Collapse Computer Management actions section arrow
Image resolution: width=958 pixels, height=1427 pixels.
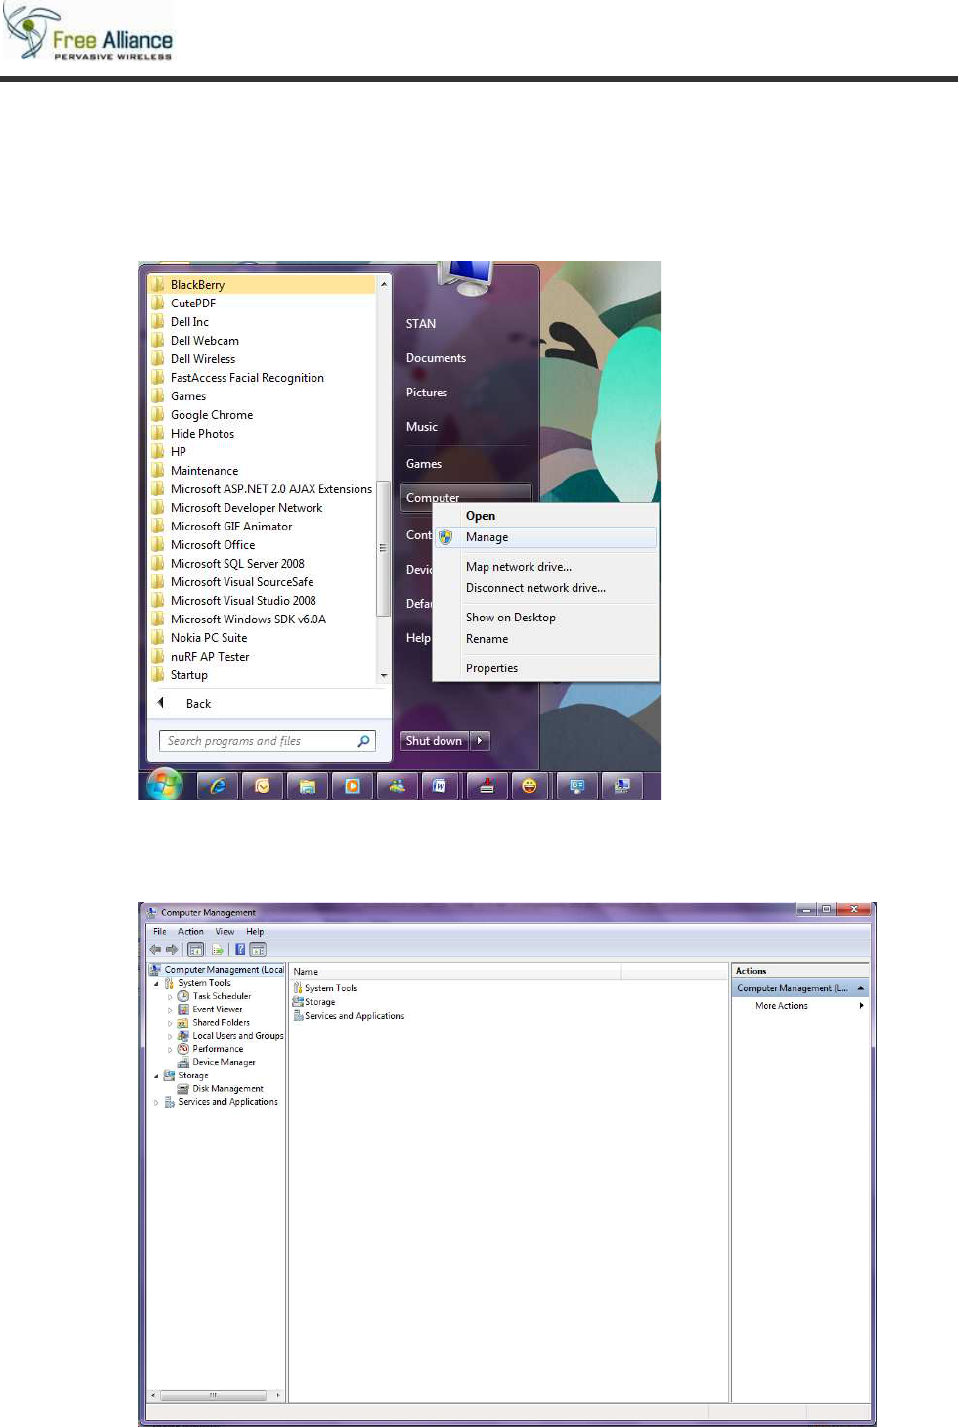pos(861,988)
